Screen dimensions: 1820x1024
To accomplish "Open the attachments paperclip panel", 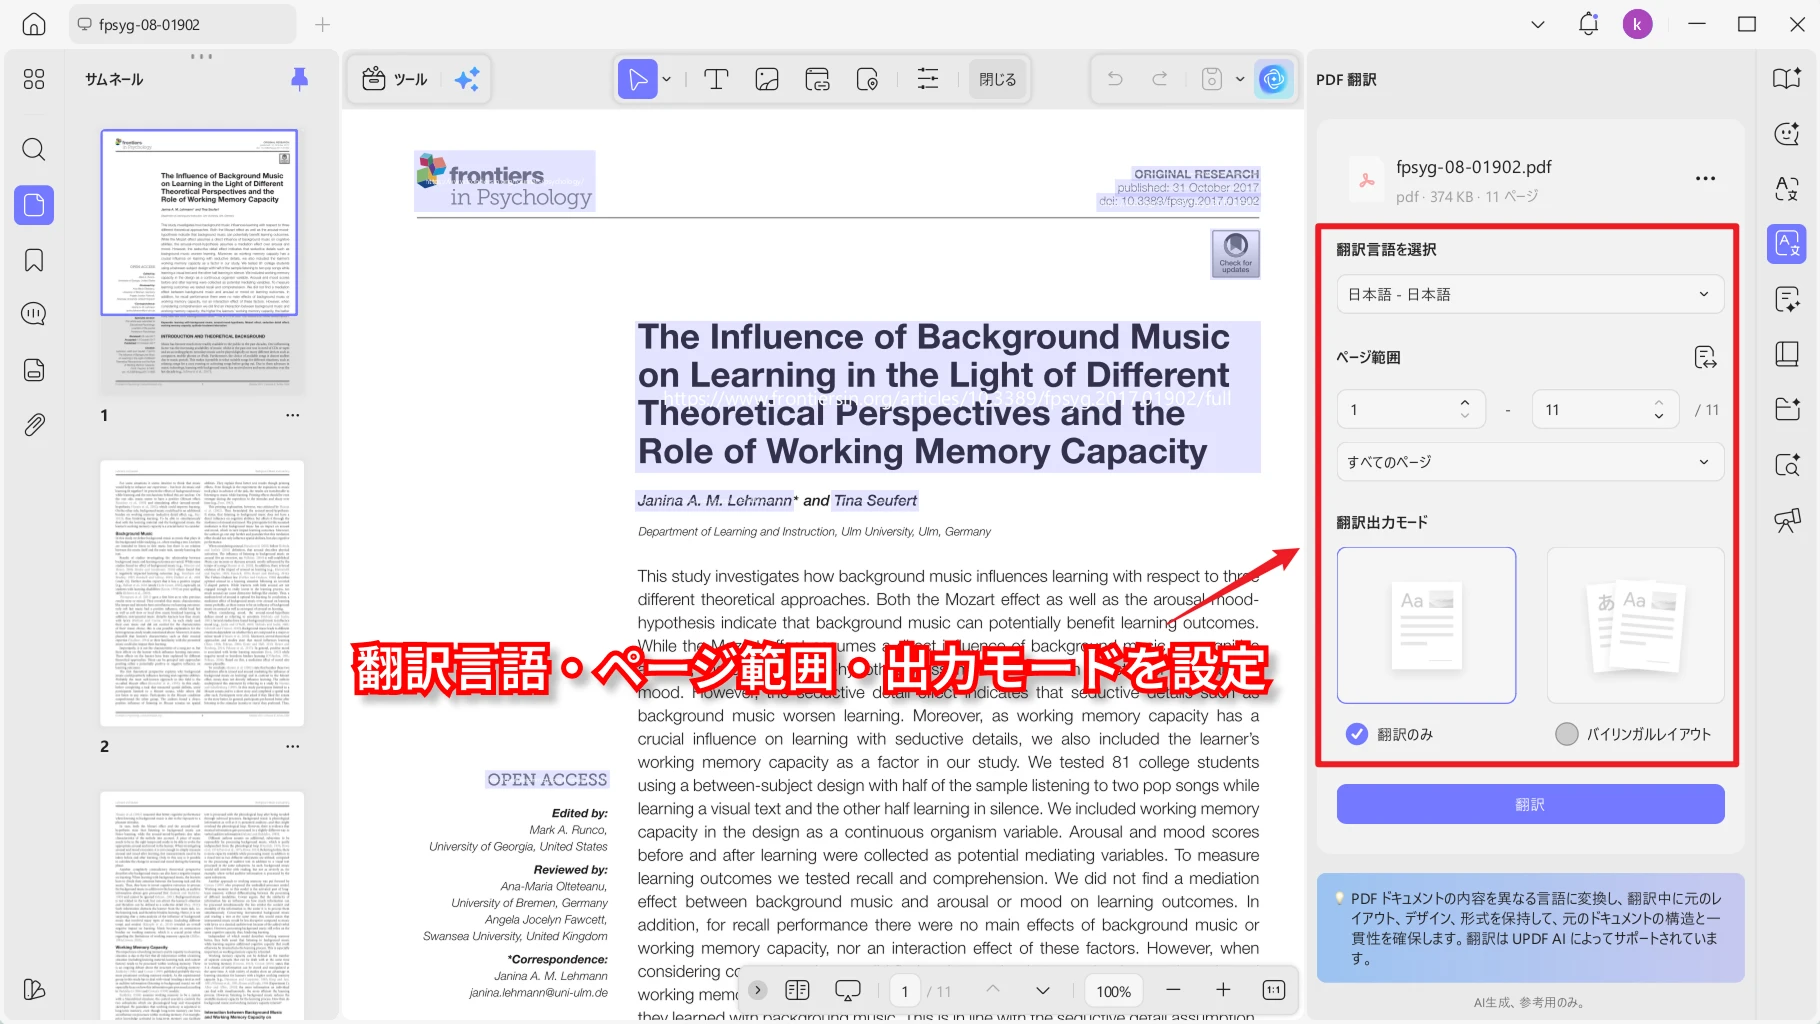I will coord(34,425).
